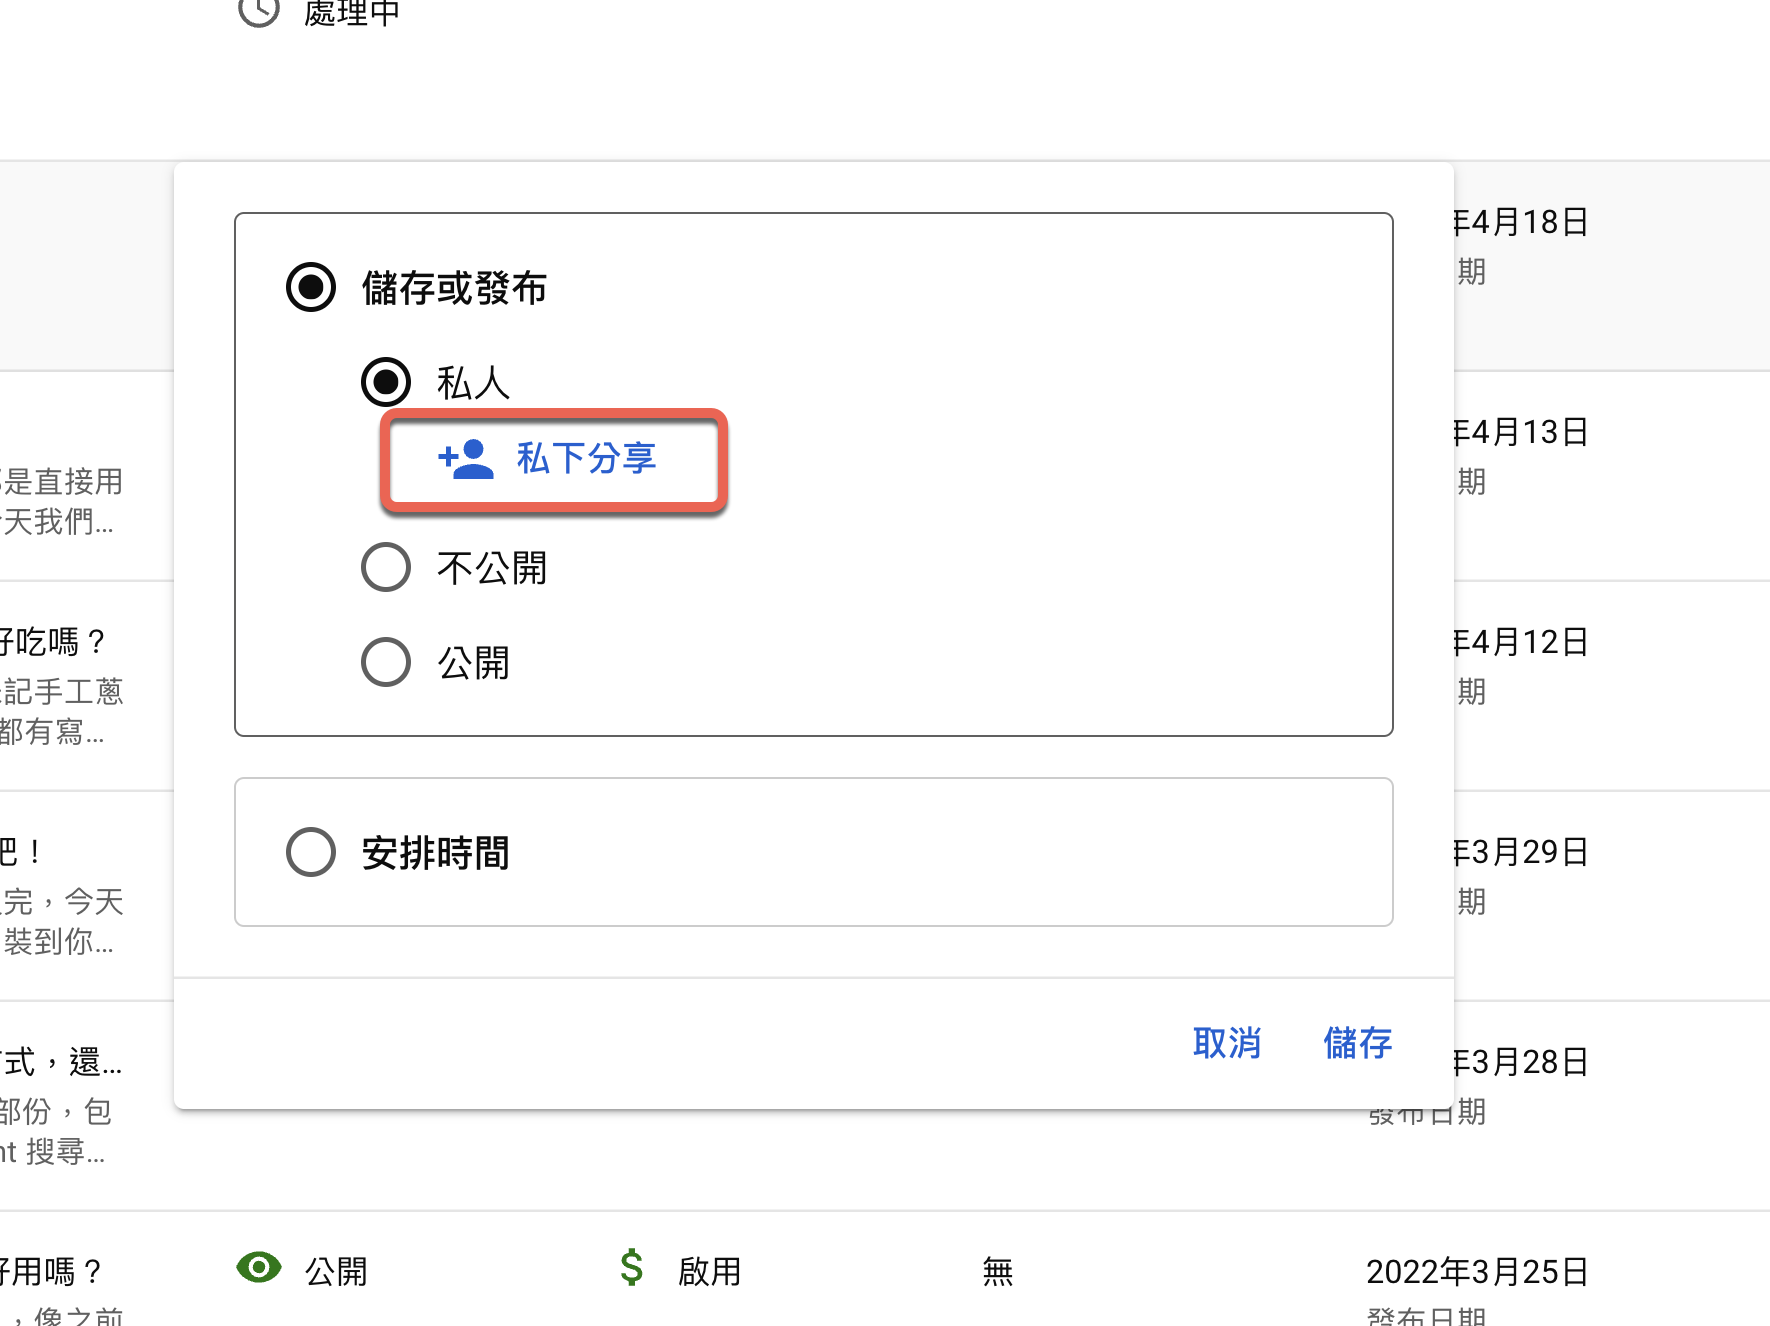The height and width of the screenshot is (1326, 1770).
Task: Click the green dollar sign monetization icon
Action: pyautogui.click(x=631, y=1268)
